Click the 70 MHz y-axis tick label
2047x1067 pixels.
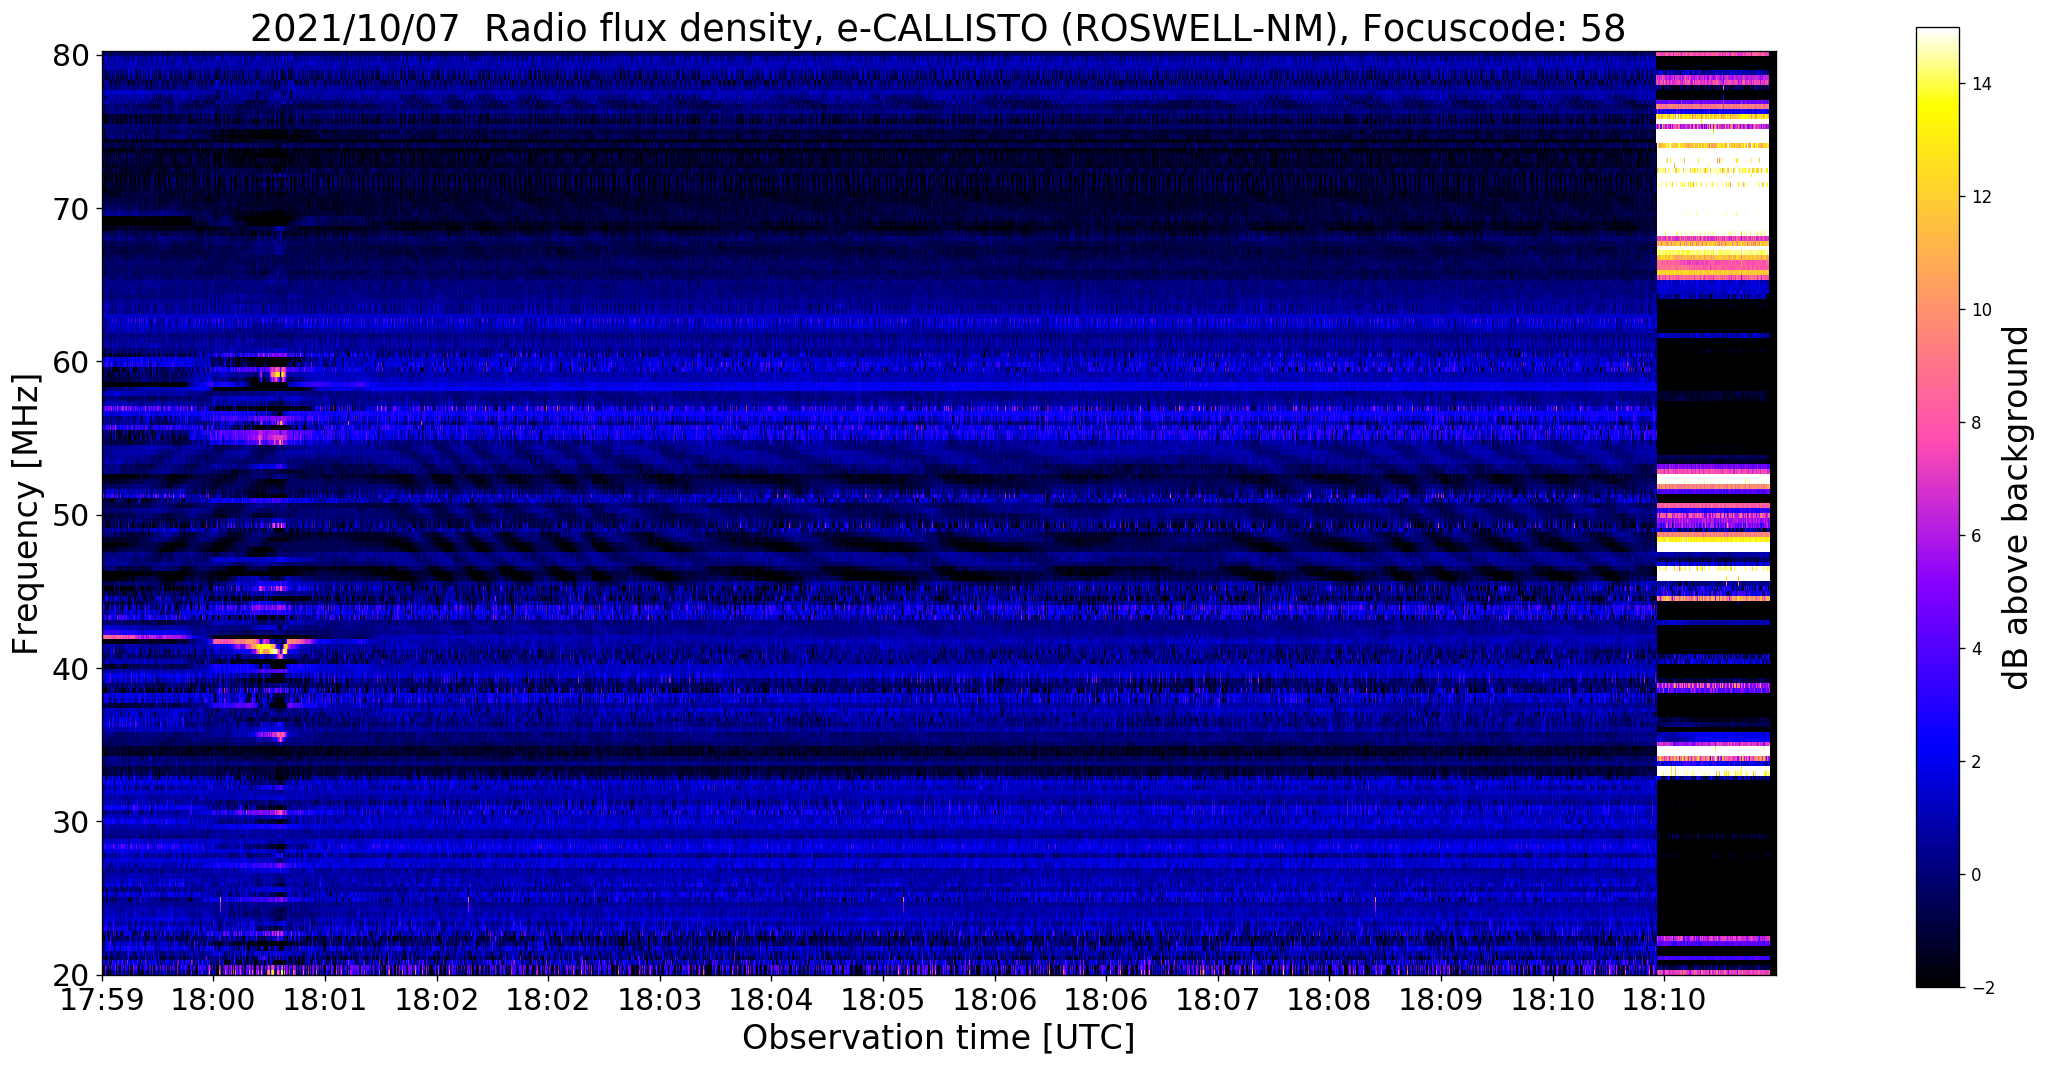point(70,208)
